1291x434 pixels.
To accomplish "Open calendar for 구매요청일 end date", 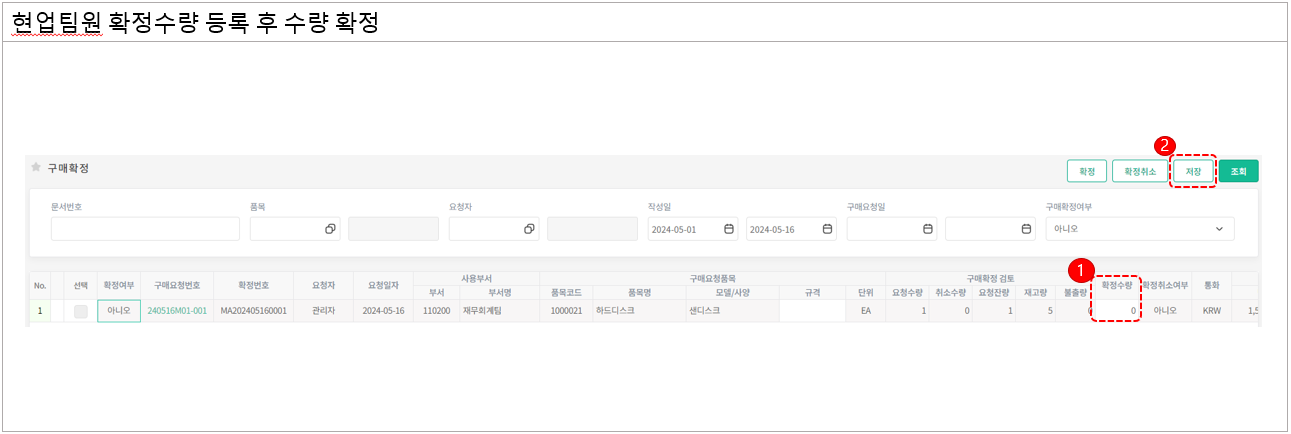I will (1025, 229).
